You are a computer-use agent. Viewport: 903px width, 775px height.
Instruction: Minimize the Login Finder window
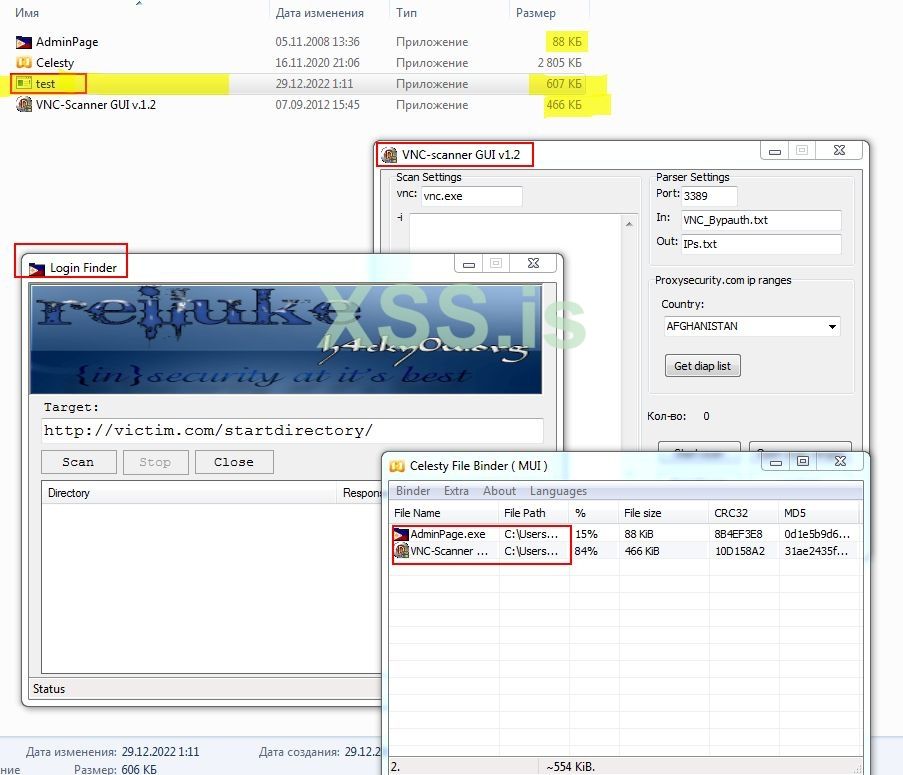(469, 264)
